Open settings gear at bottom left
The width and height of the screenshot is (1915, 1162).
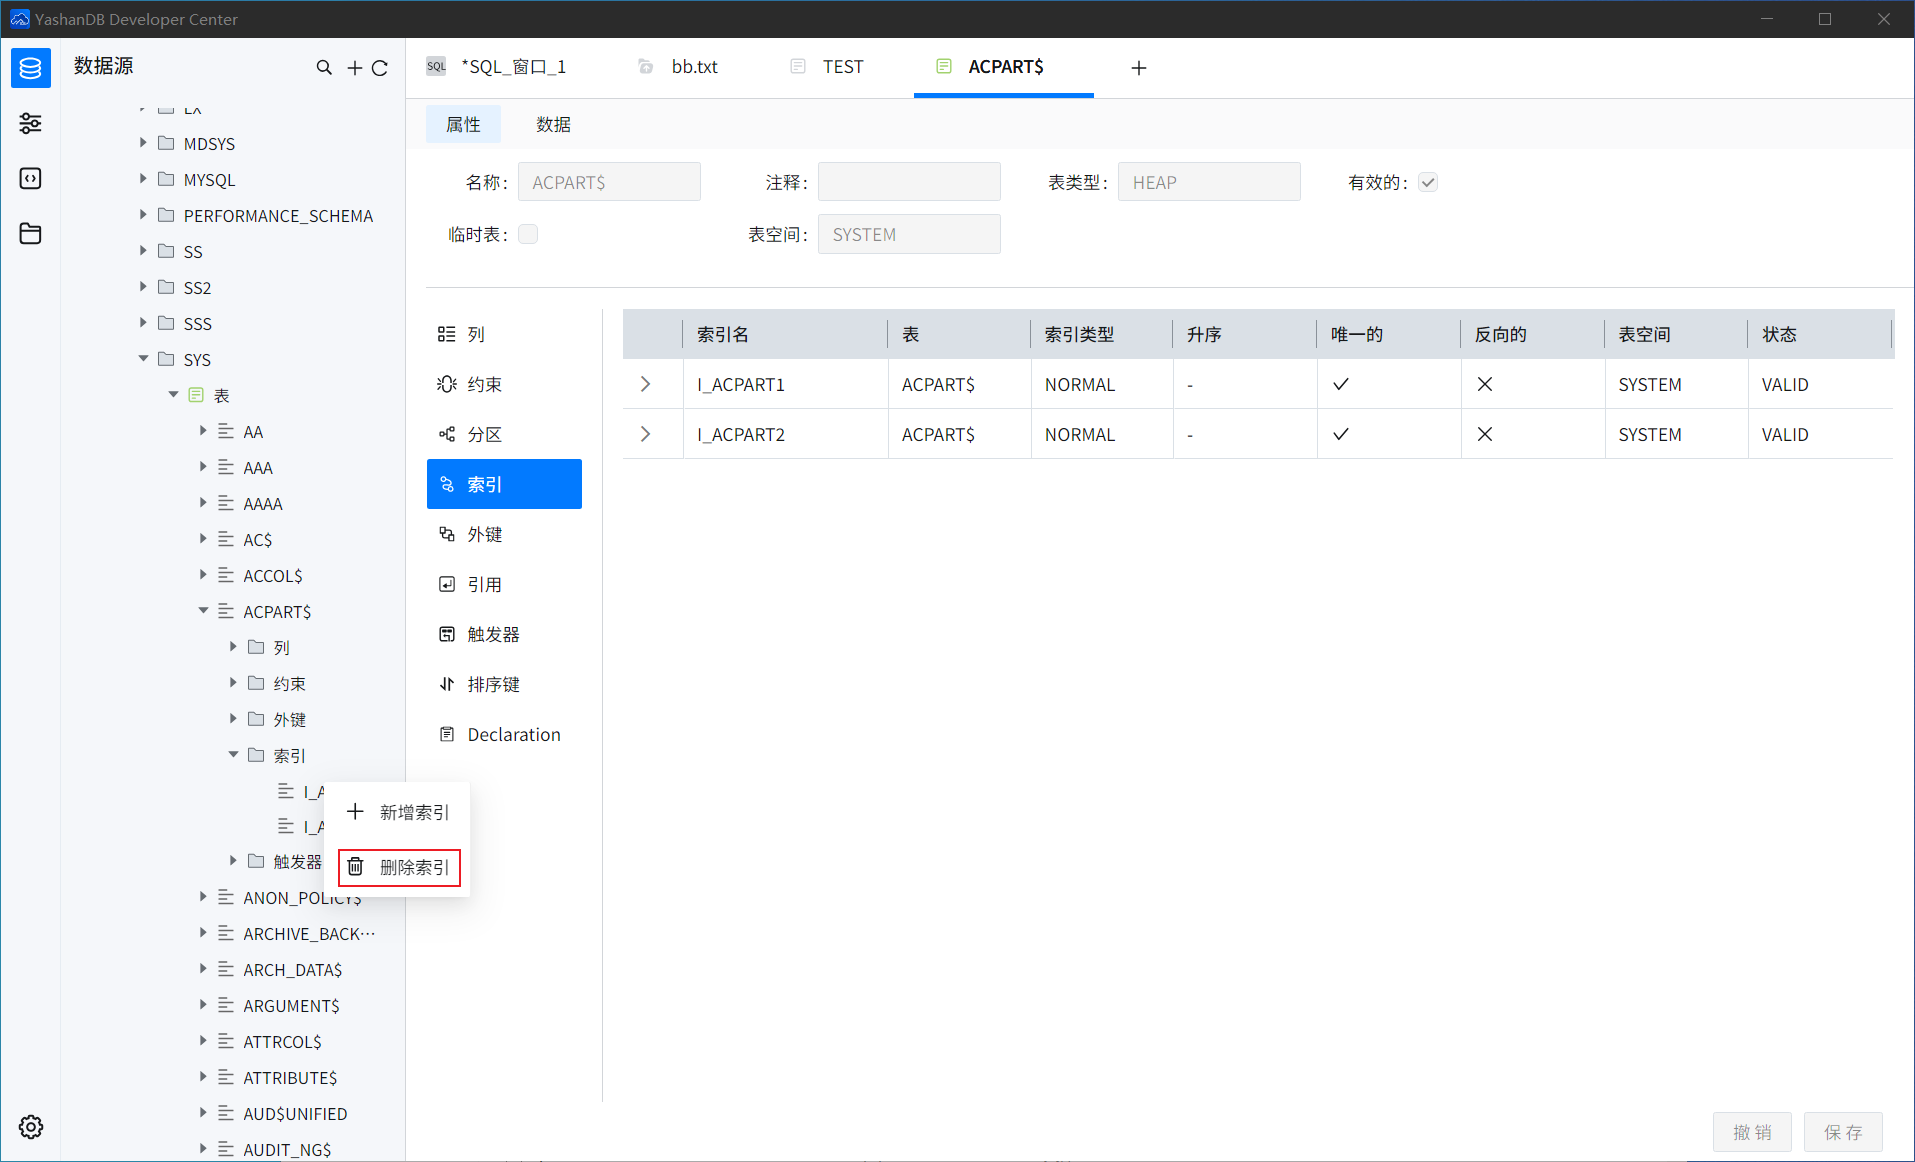tap(31, 1127)
